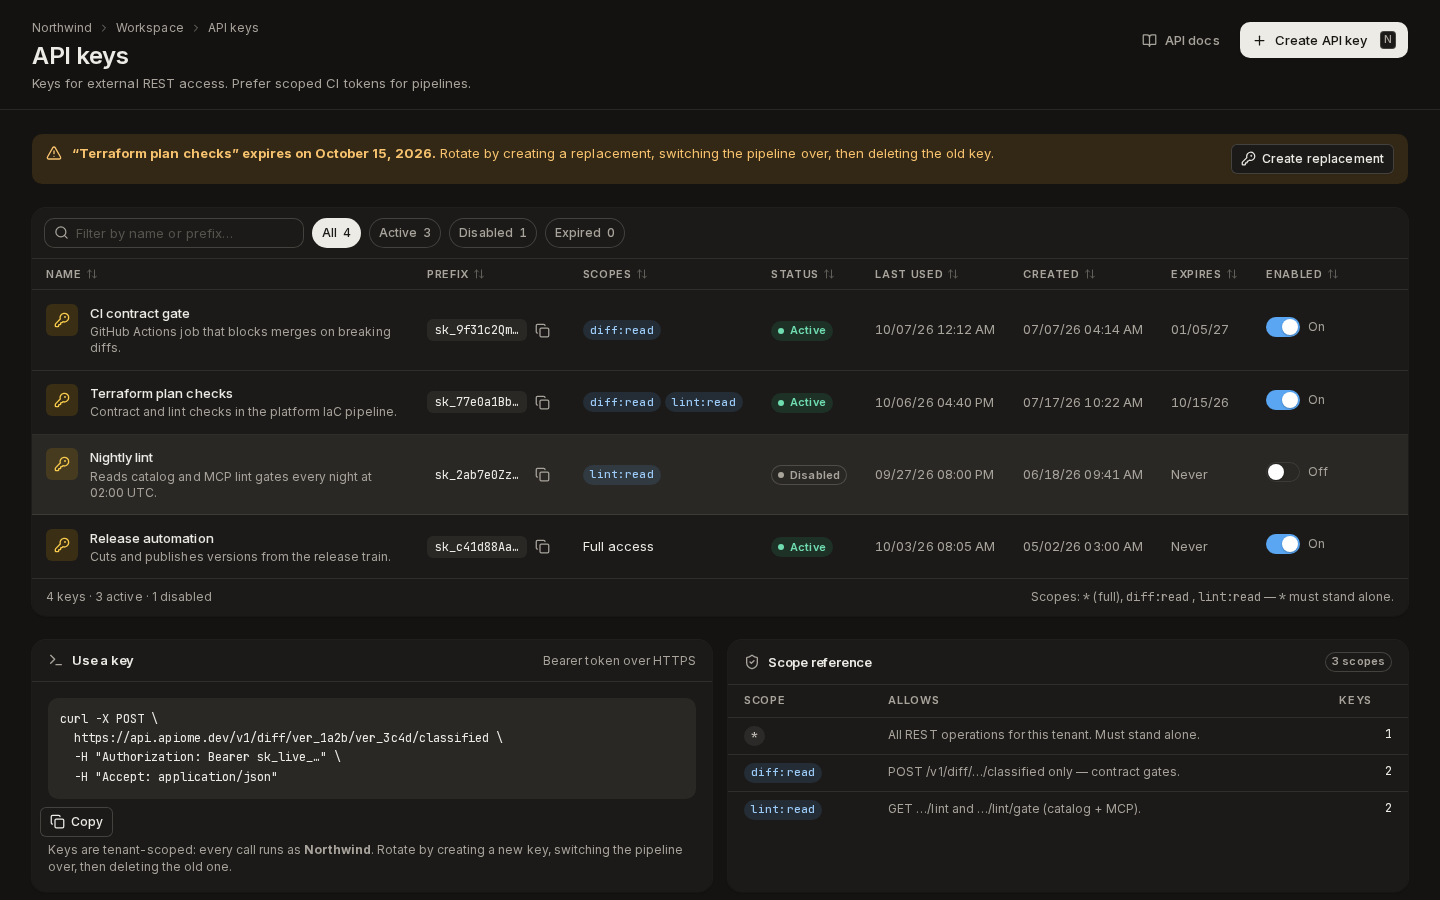Click the shield icon beside Scope reference
This screenshot has height=900, width=1440.
(752, 662)
